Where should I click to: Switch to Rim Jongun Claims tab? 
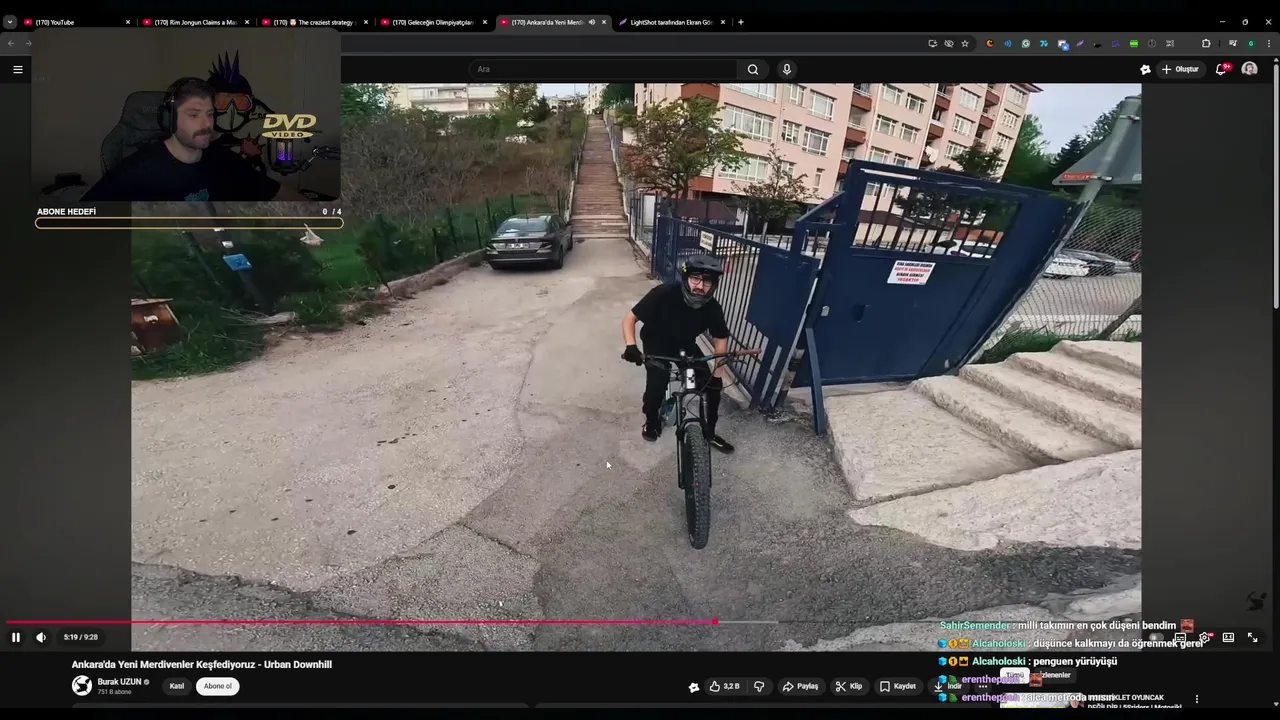click(197, 22)
